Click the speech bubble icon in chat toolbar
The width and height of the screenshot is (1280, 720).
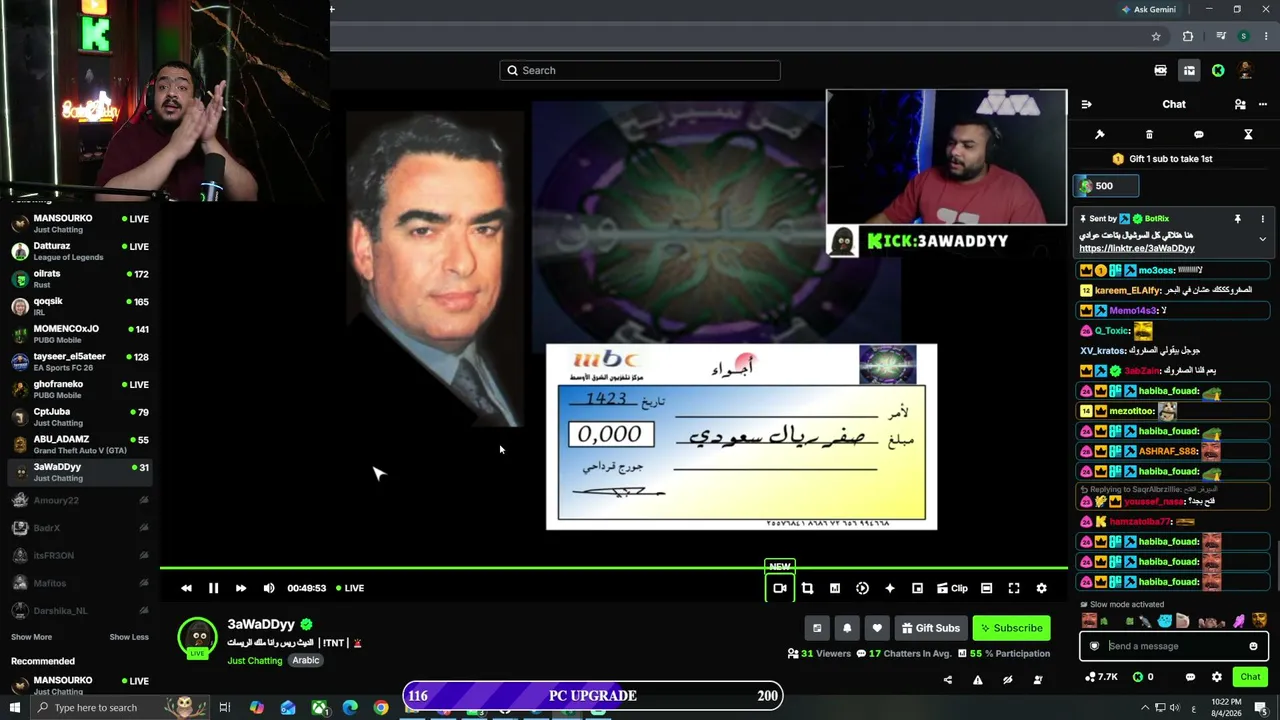coord(1198,134)
